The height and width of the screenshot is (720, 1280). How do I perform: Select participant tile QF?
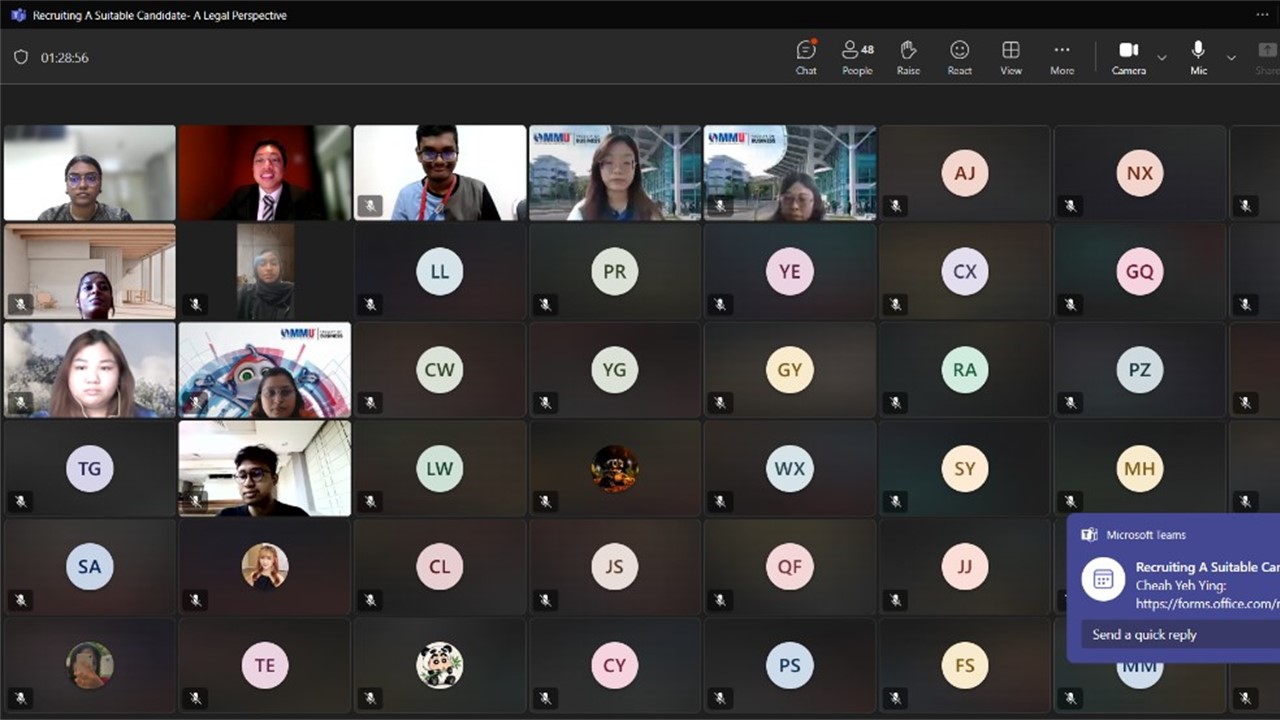[789, 566]
